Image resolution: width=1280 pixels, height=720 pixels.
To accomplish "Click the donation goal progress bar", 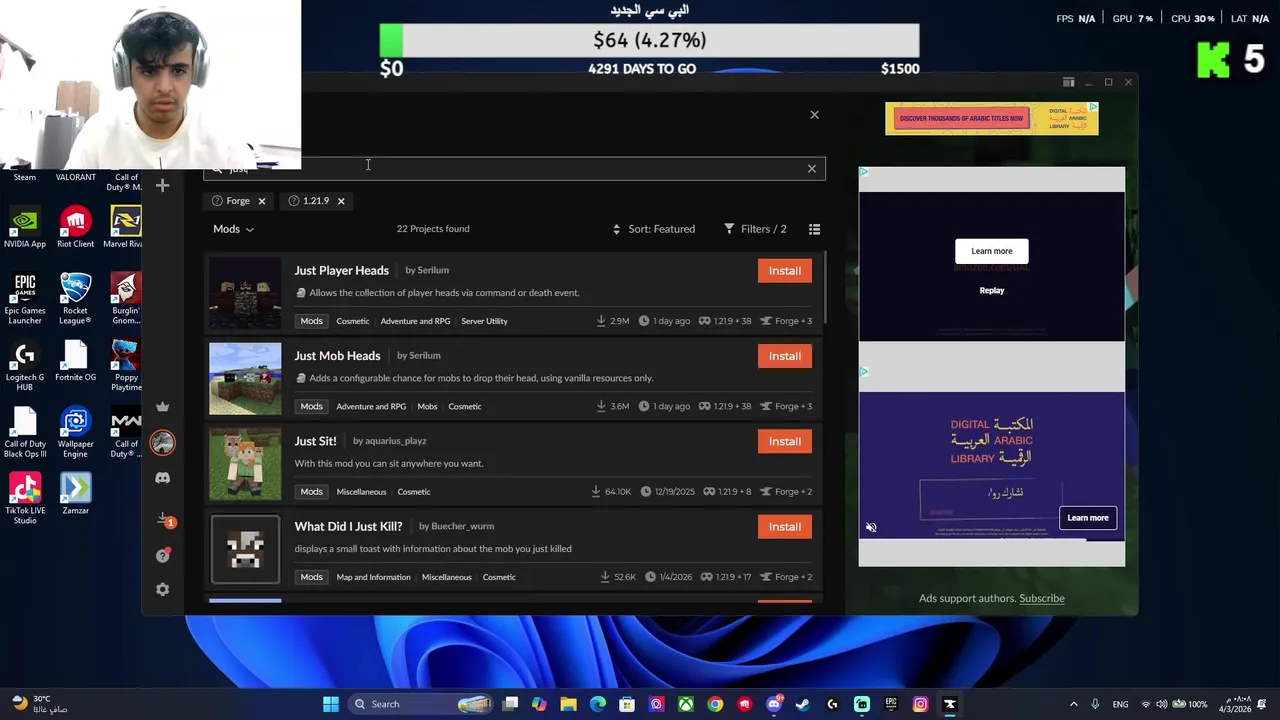I will 649,40.
